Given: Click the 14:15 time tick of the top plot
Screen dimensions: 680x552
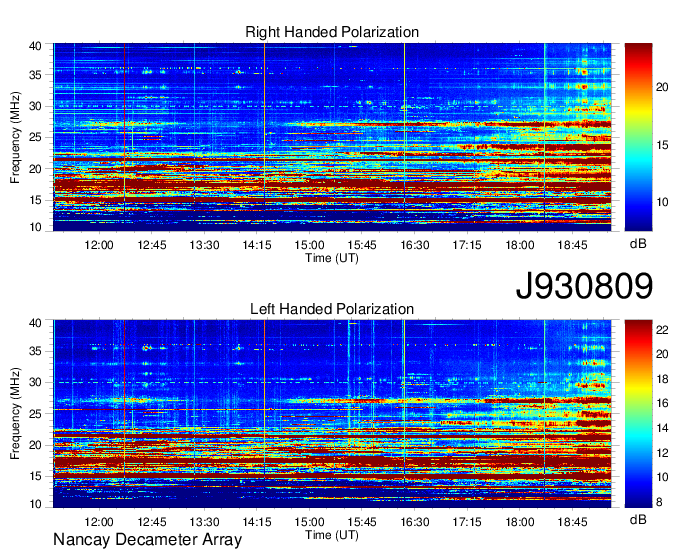Looking at the screenshot, I should (257, 245).
